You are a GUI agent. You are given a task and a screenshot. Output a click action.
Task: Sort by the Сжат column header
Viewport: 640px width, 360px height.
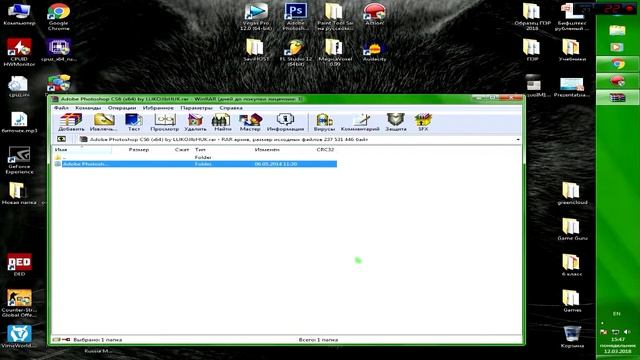click(182, 150)
